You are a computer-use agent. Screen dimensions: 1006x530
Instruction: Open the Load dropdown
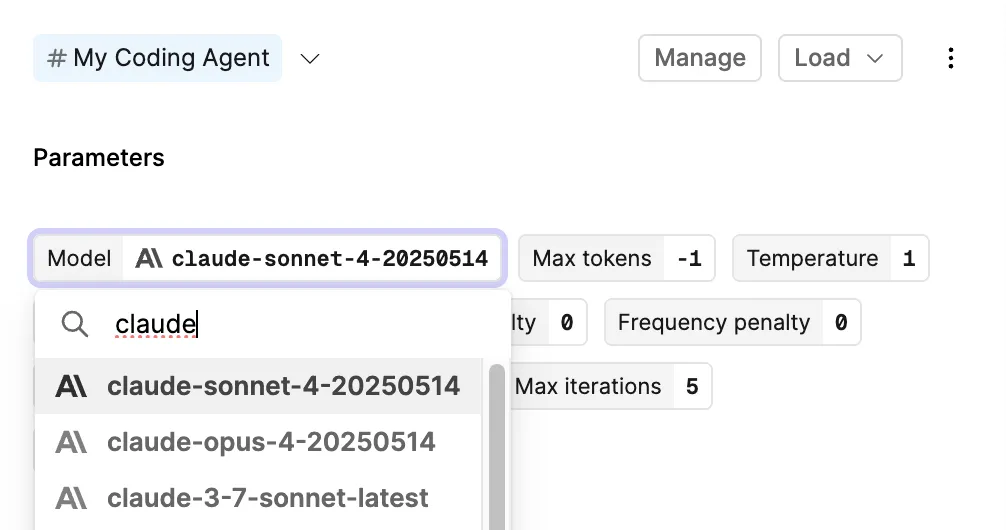pos(840,58)
